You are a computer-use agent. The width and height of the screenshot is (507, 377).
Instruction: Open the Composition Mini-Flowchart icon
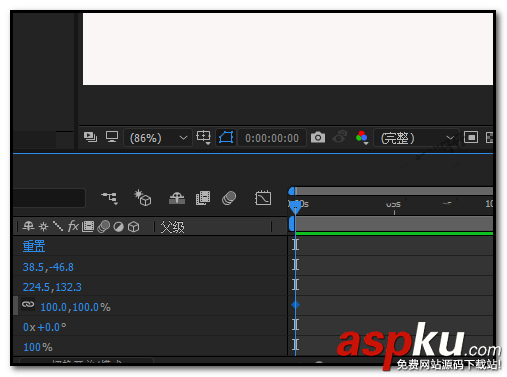click(110, 198)
